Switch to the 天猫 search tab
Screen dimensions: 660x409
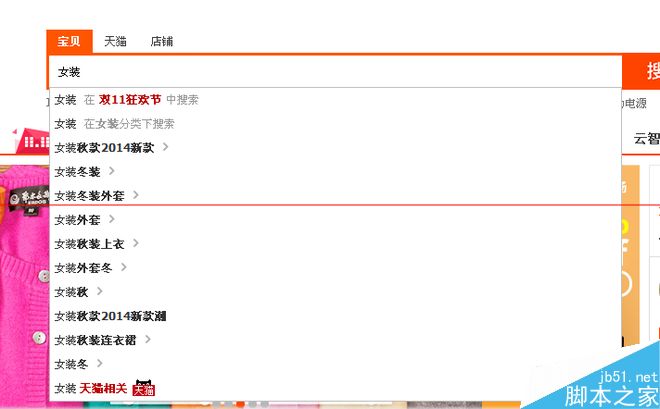pos(115,41)
